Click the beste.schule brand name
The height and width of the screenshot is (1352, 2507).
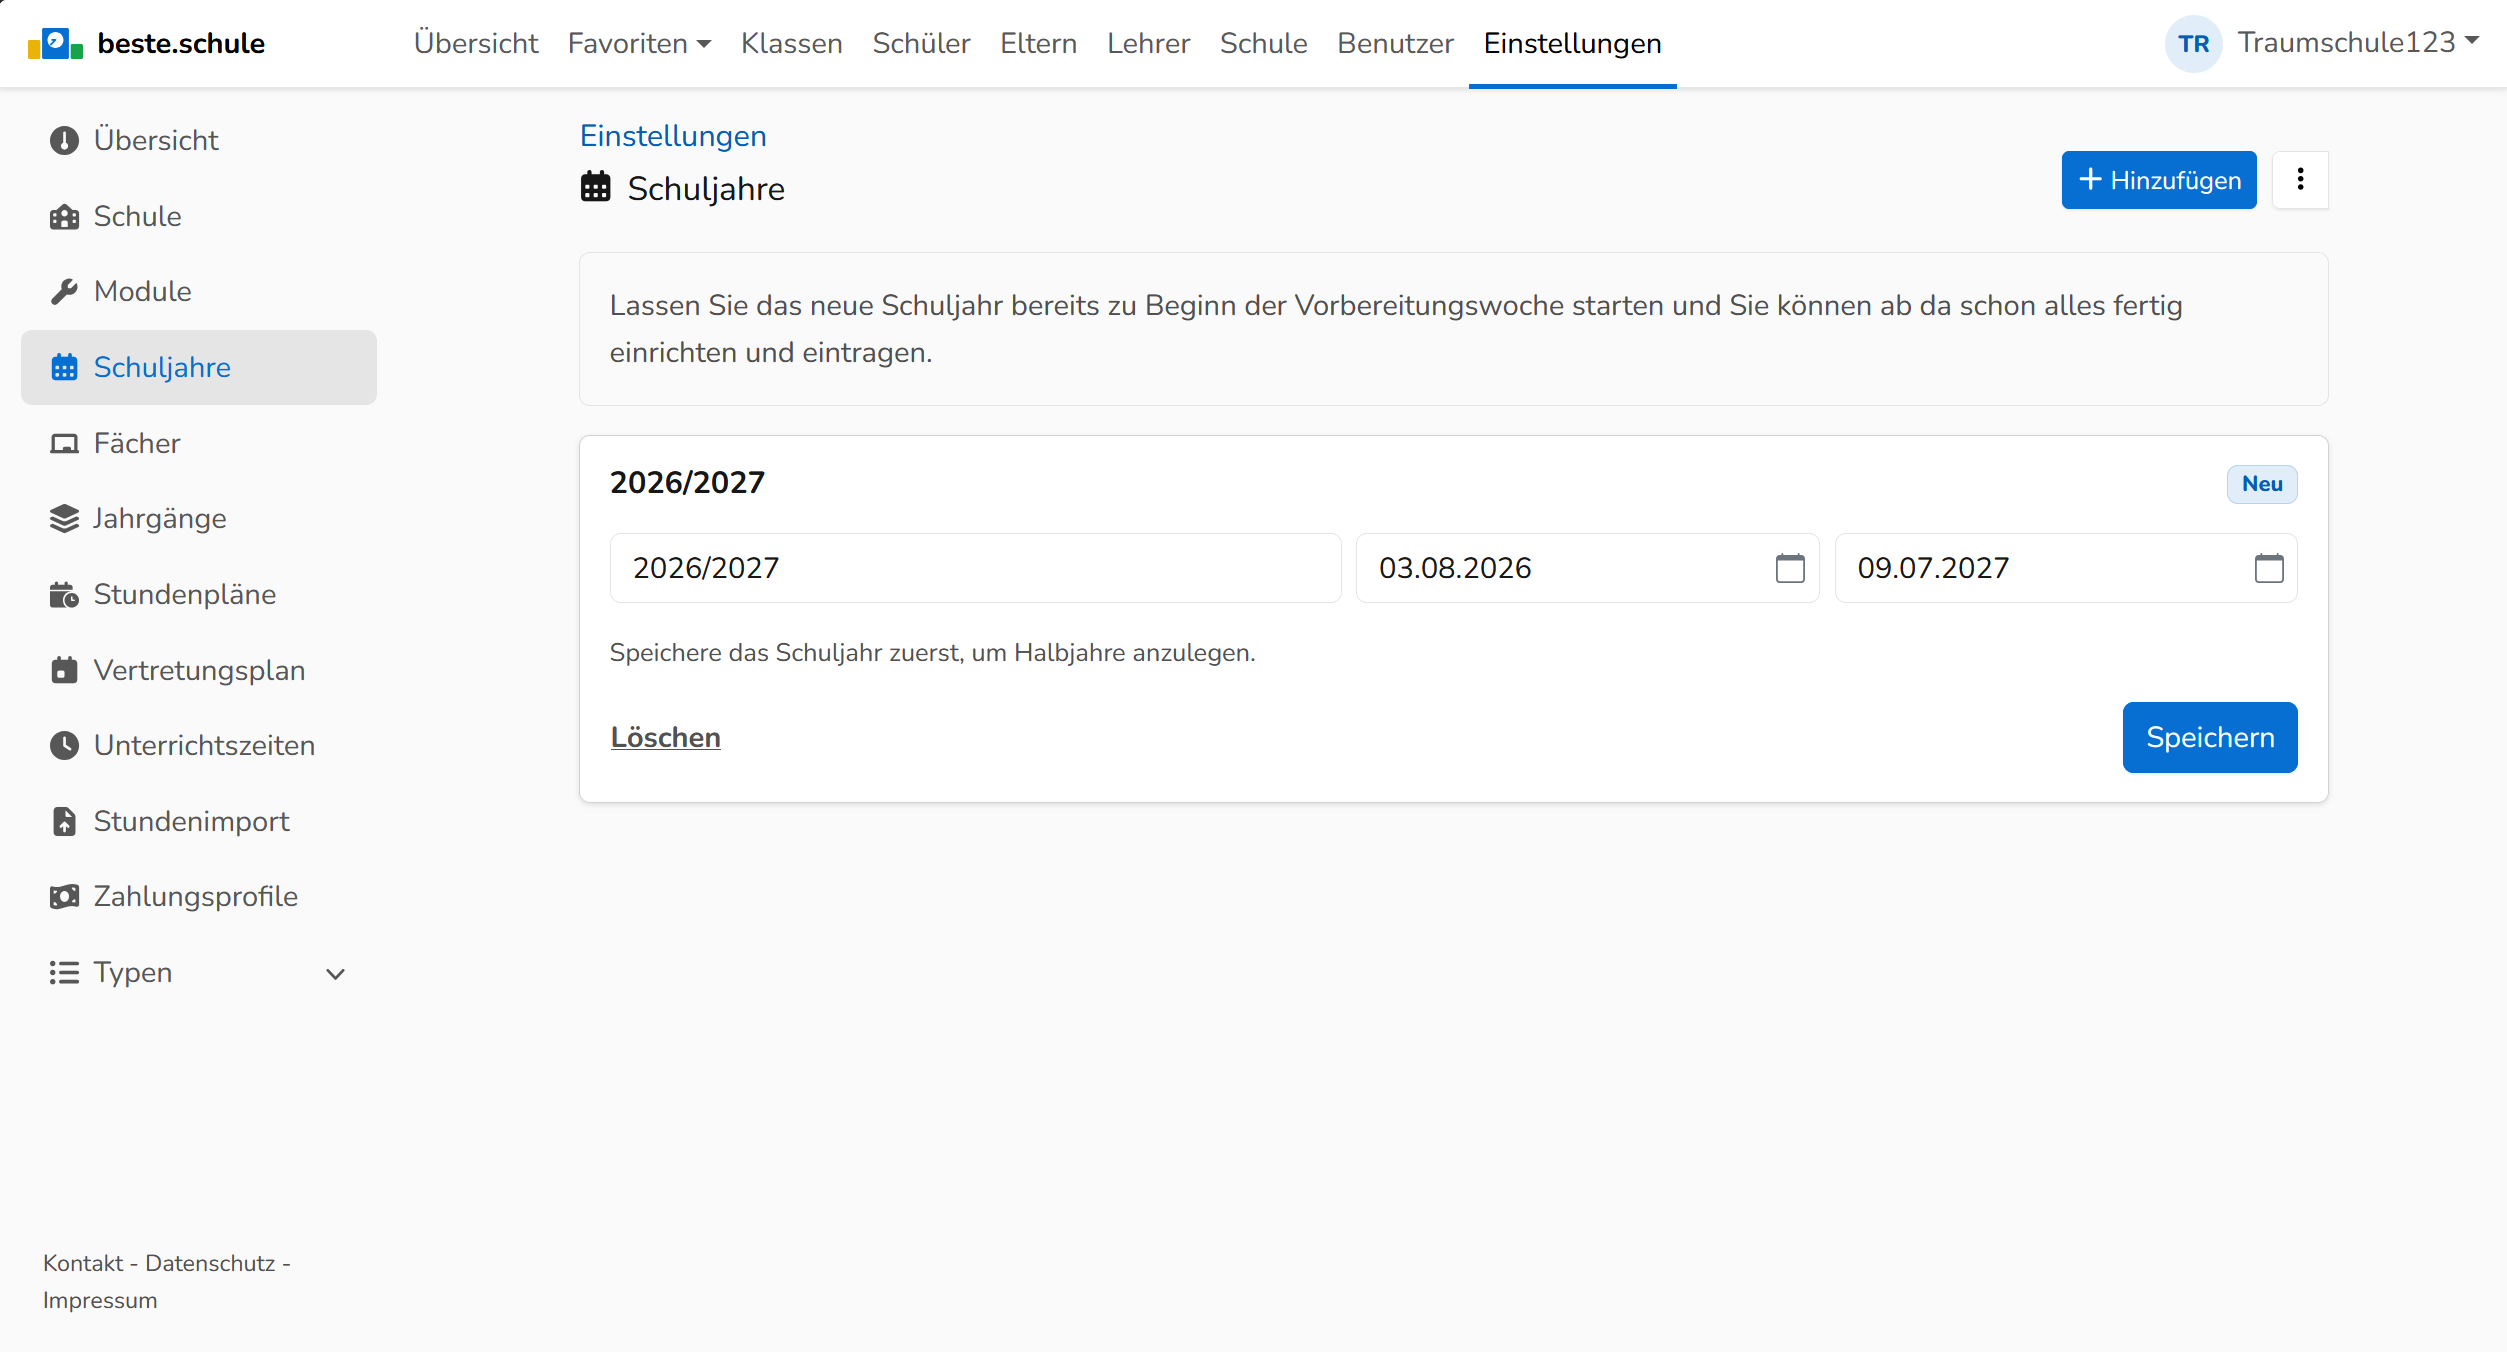pyautogui.click(x=181, y=44)
